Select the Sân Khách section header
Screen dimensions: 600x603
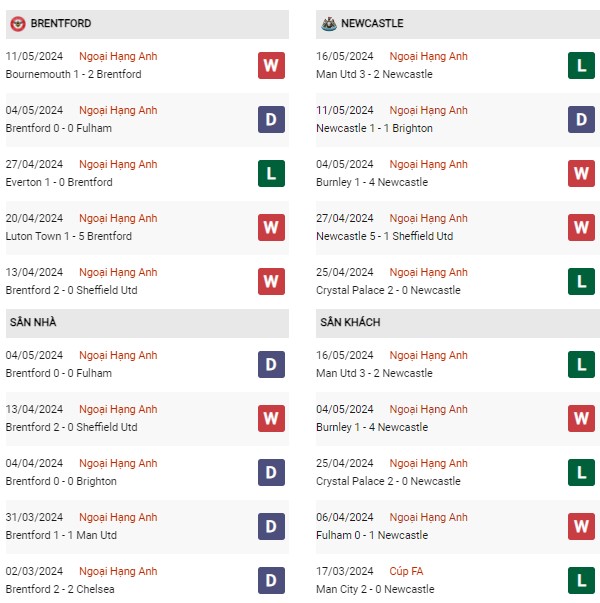pyautogui.click(x=350, y=322)
